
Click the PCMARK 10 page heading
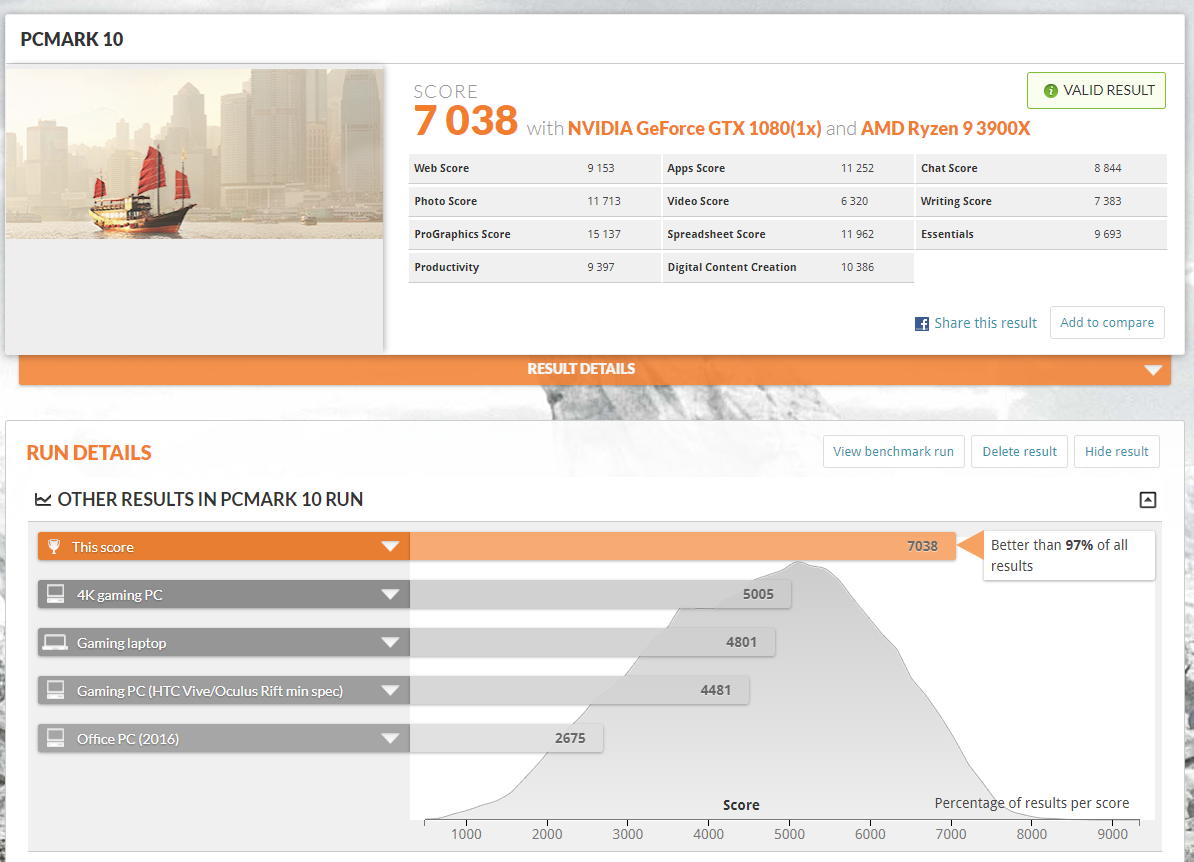click(72, 39)
